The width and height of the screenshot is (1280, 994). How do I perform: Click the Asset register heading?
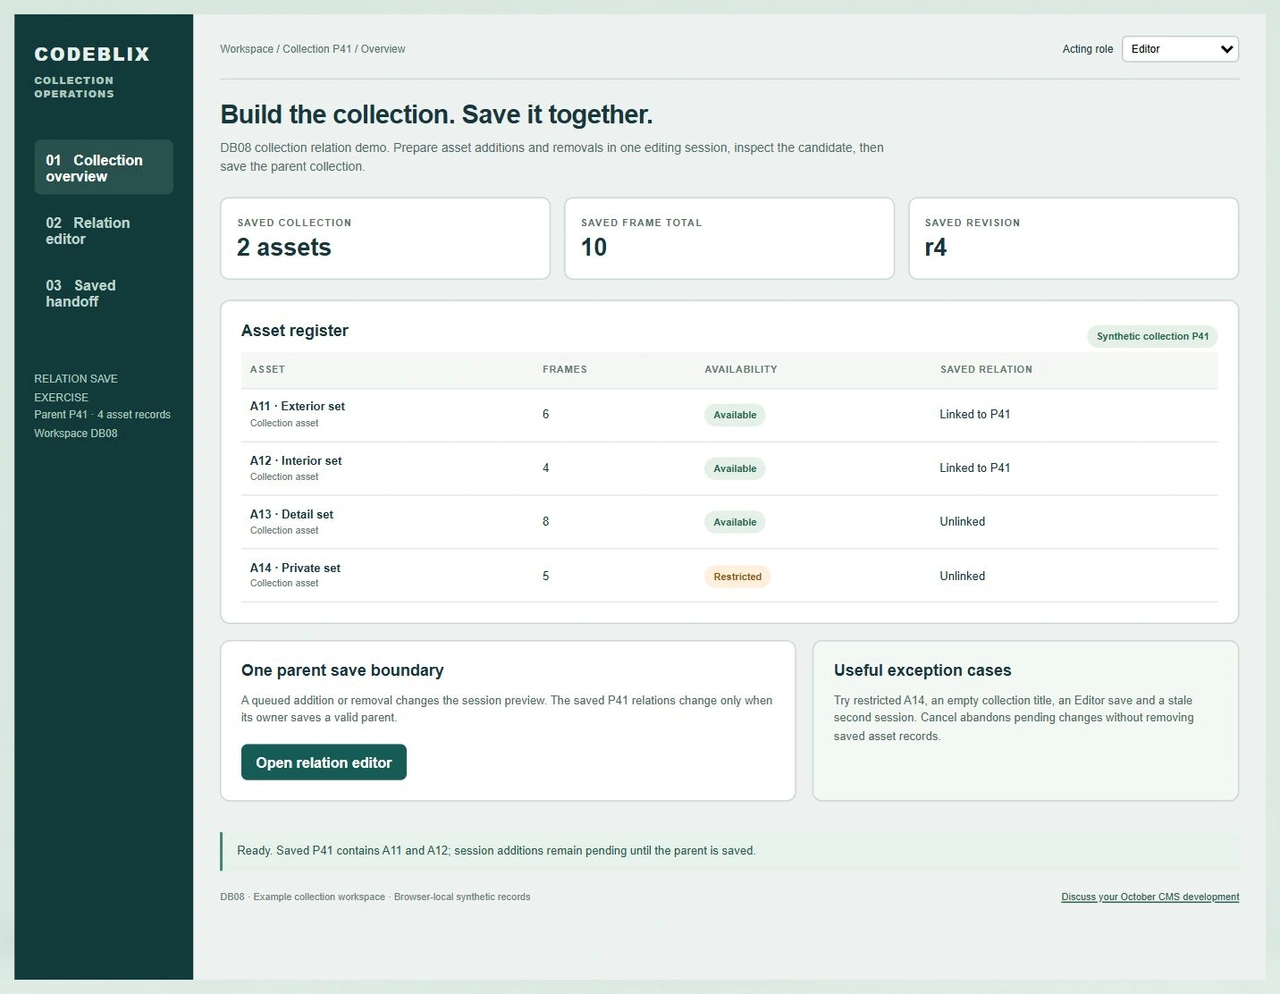(295, 330)
